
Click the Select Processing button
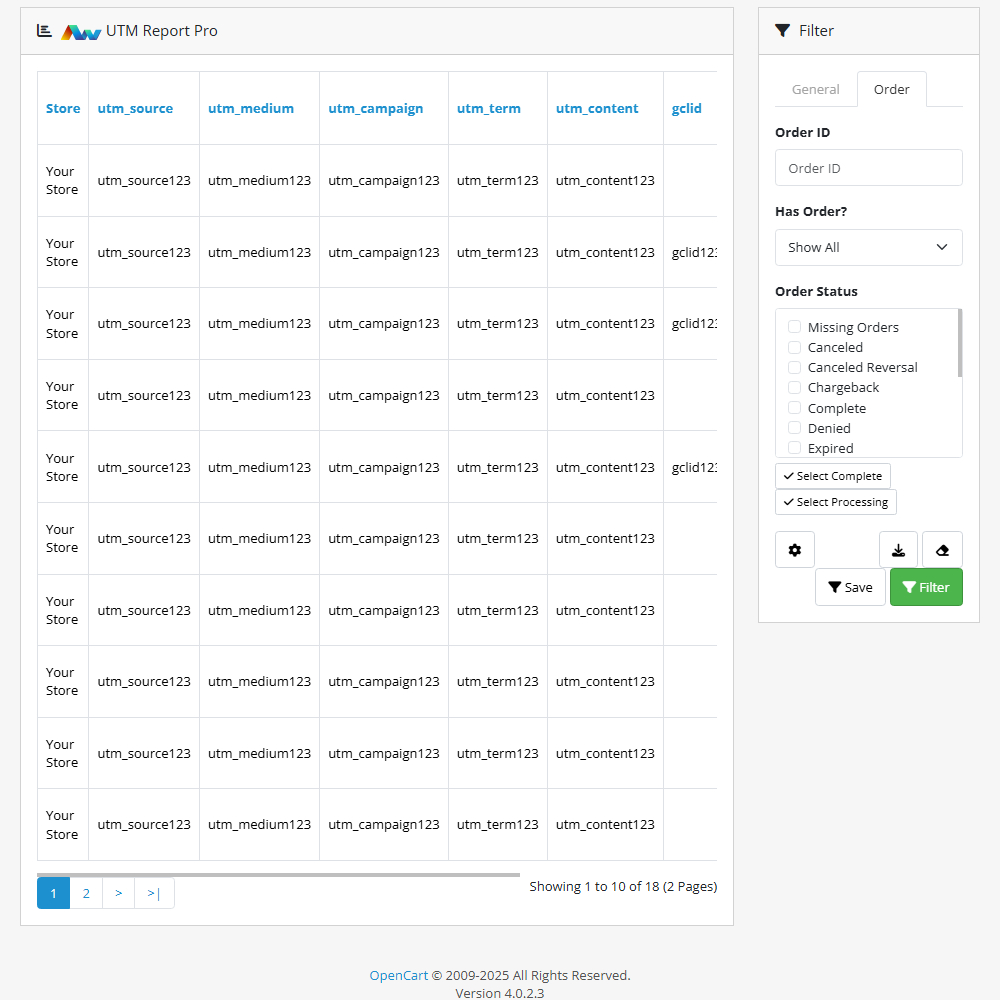(x=835, y=502)
